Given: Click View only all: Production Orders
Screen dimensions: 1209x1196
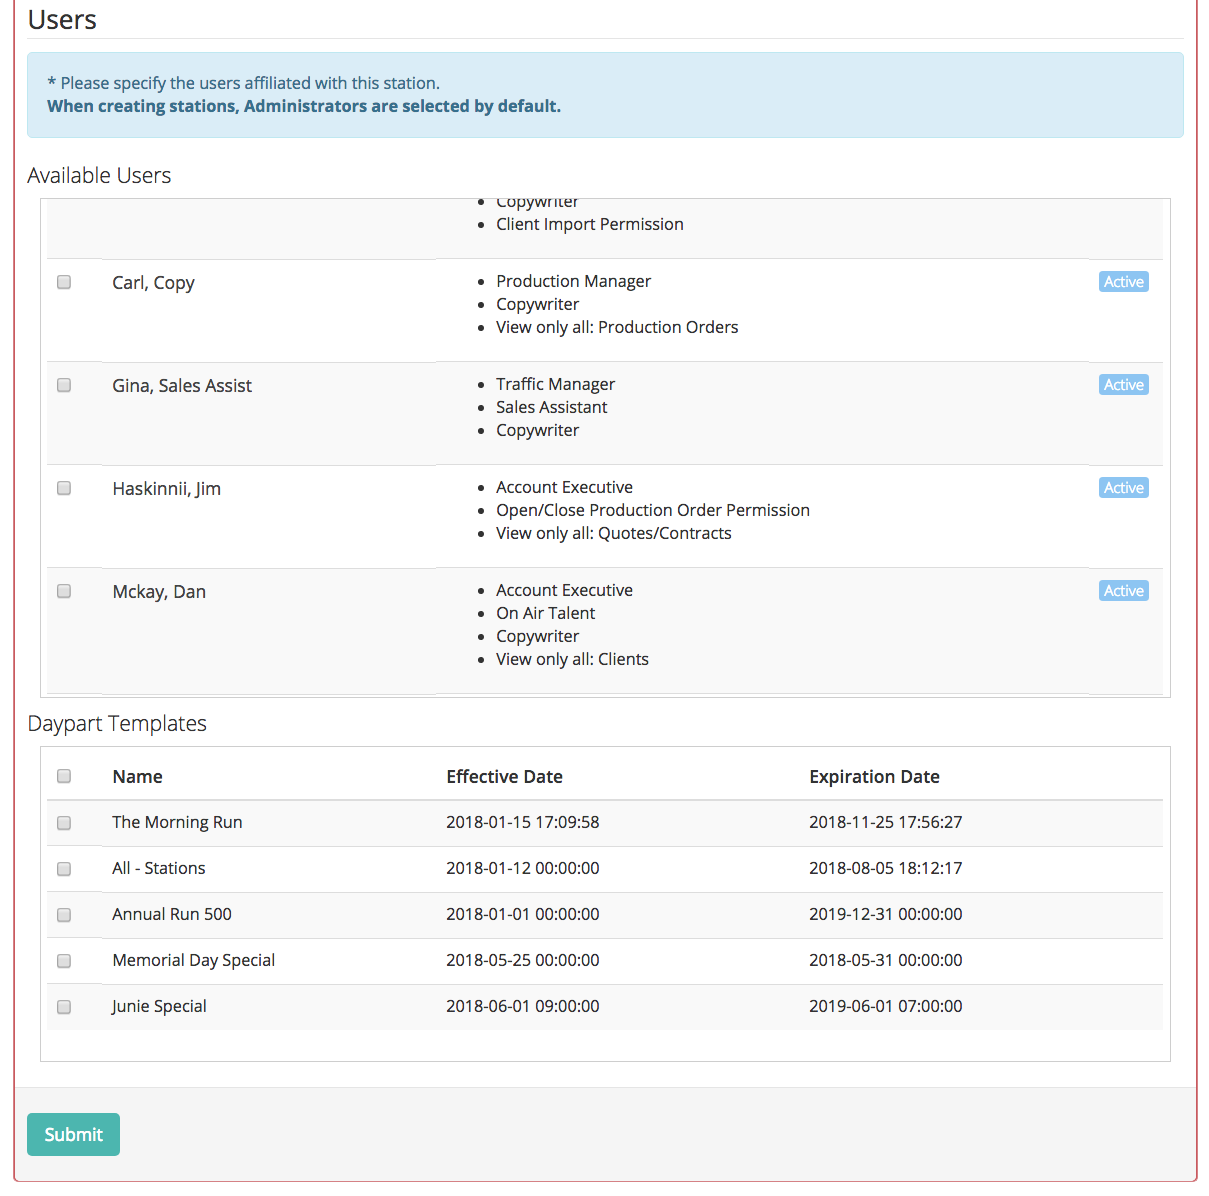Looking at the screenshot, I should [617, 327].
